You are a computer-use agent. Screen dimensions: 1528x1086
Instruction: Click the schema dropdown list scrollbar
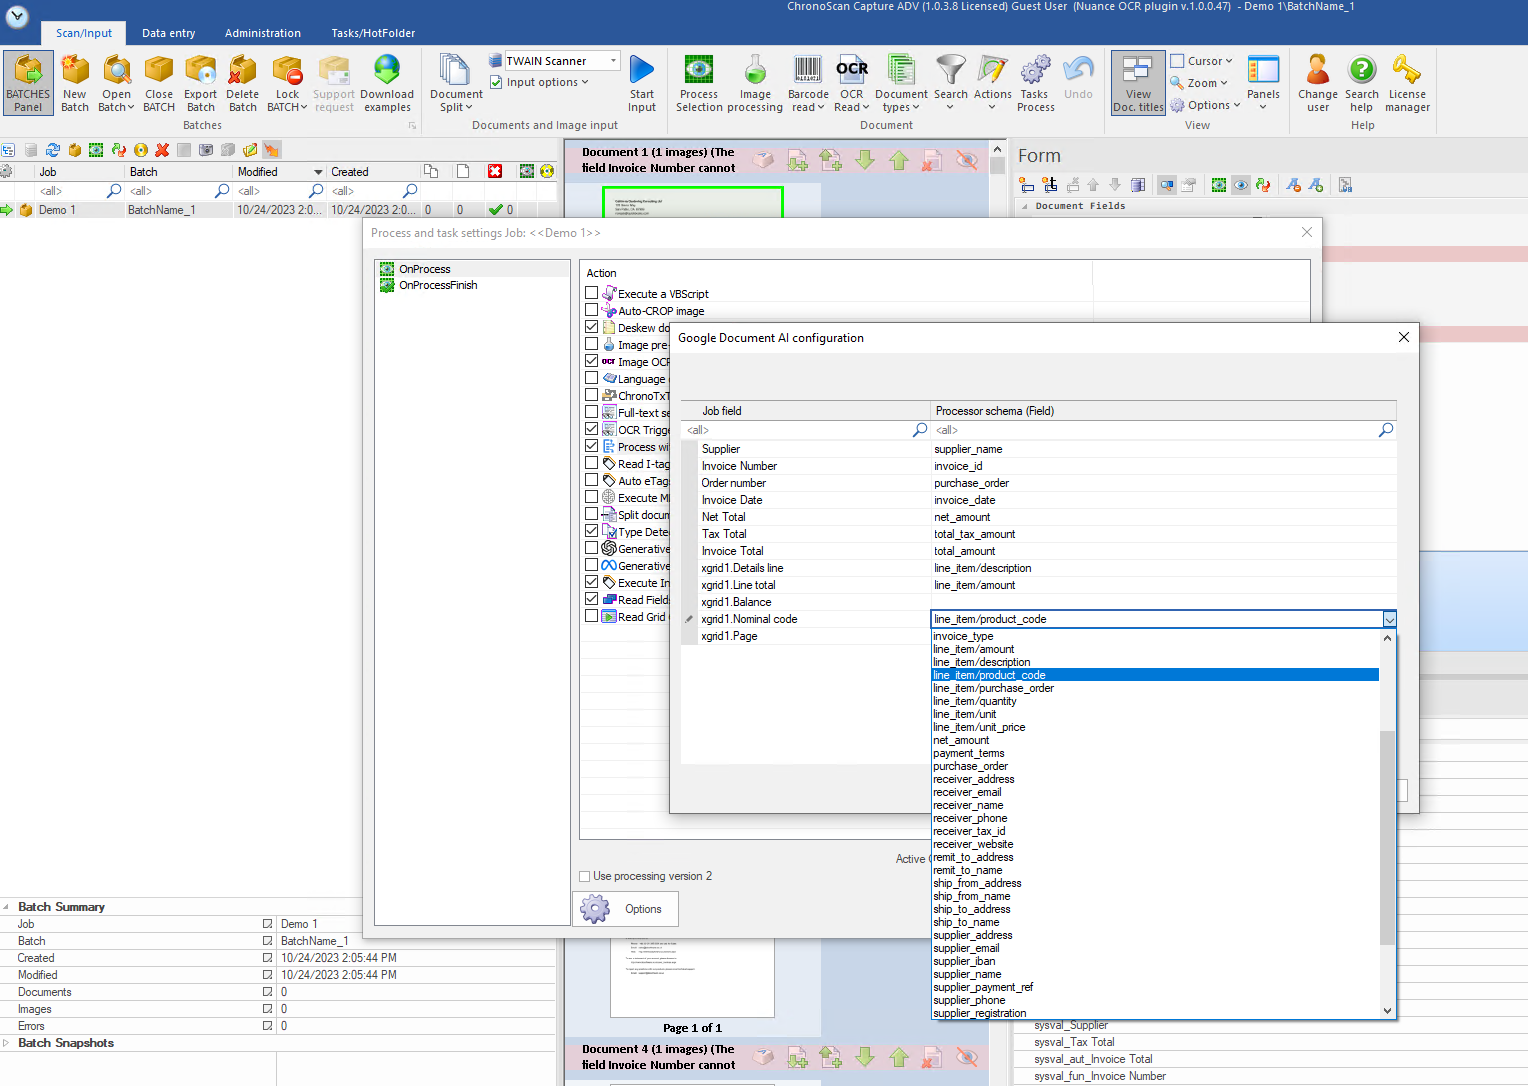(x=1387, y=838)
